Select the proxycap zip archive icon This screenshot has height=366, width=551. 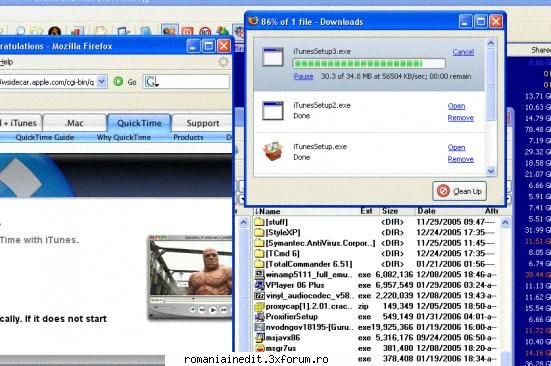pyautogui.click(x=259, y=306)
